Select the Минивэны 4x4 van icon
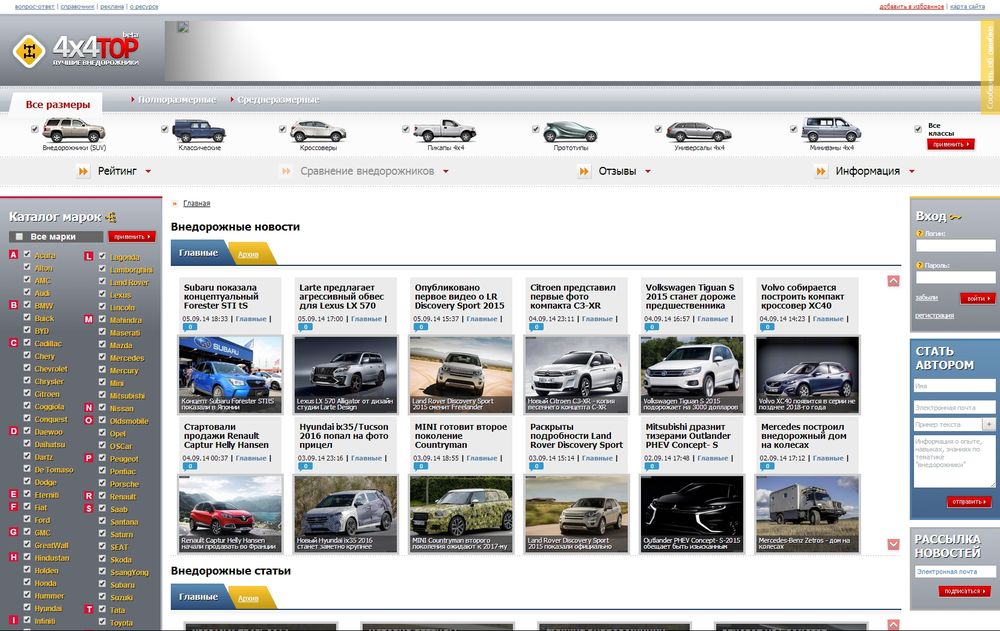The image size is (1000, 631). coord(831,130)
